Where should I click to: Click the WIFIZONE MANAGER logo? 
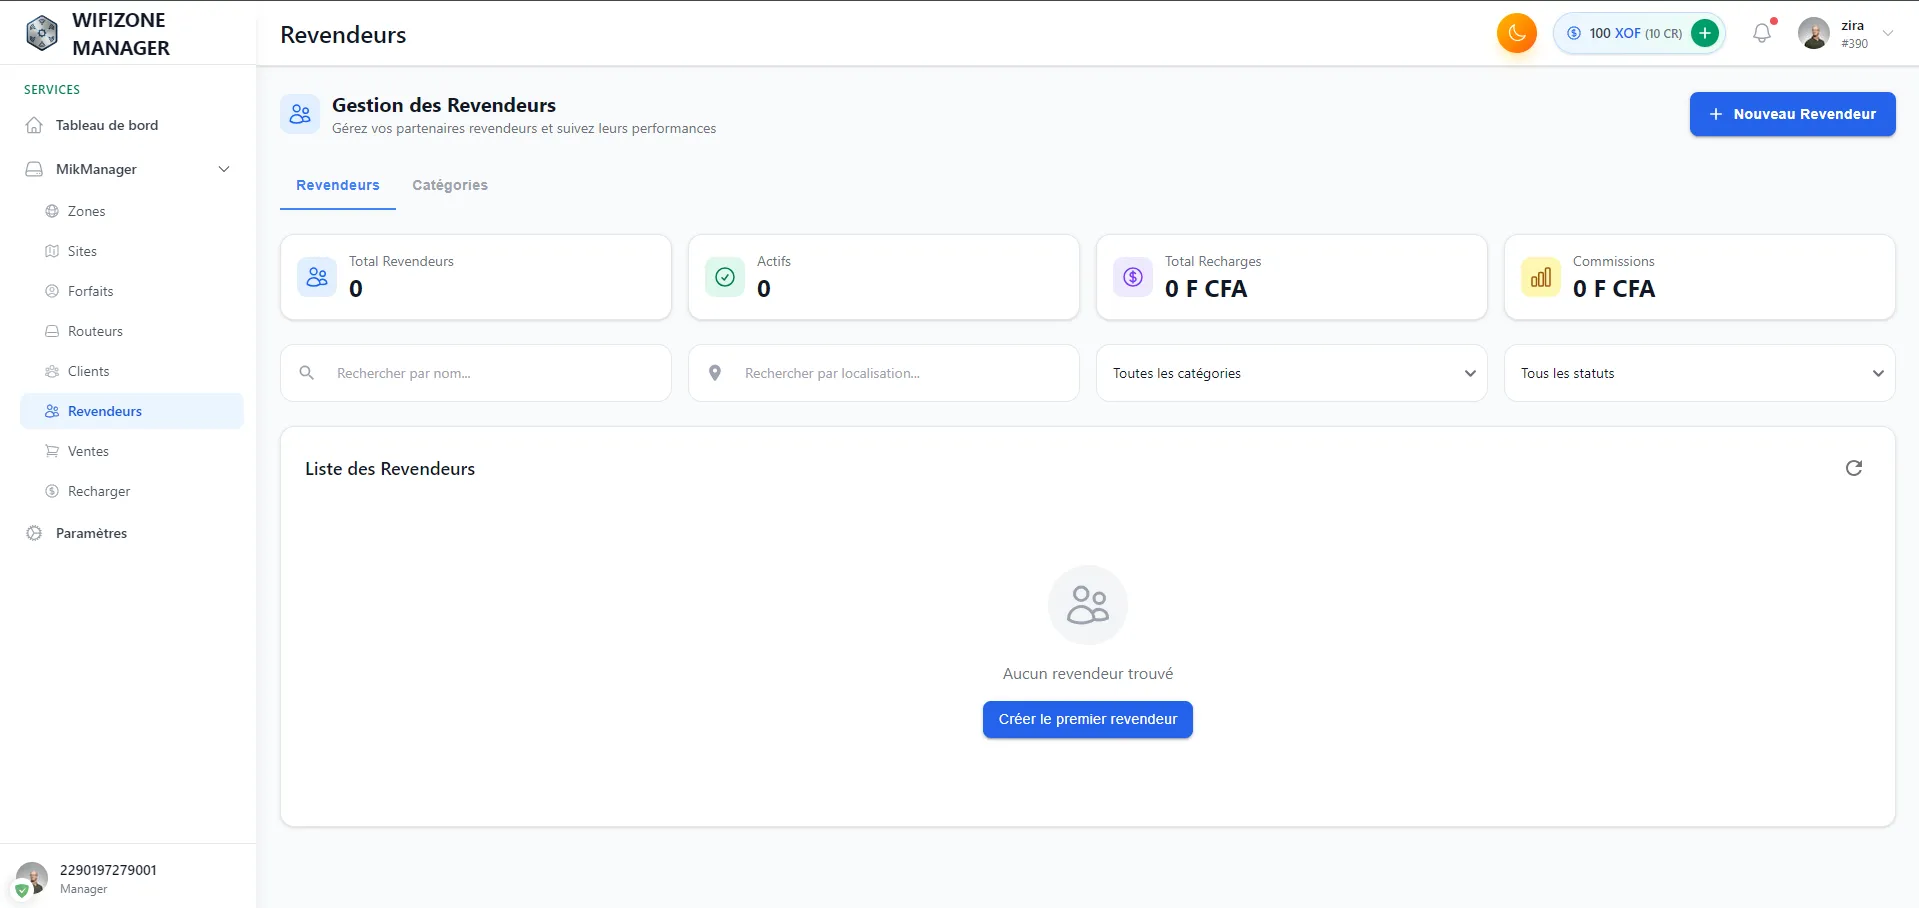(x=41, y=32)
